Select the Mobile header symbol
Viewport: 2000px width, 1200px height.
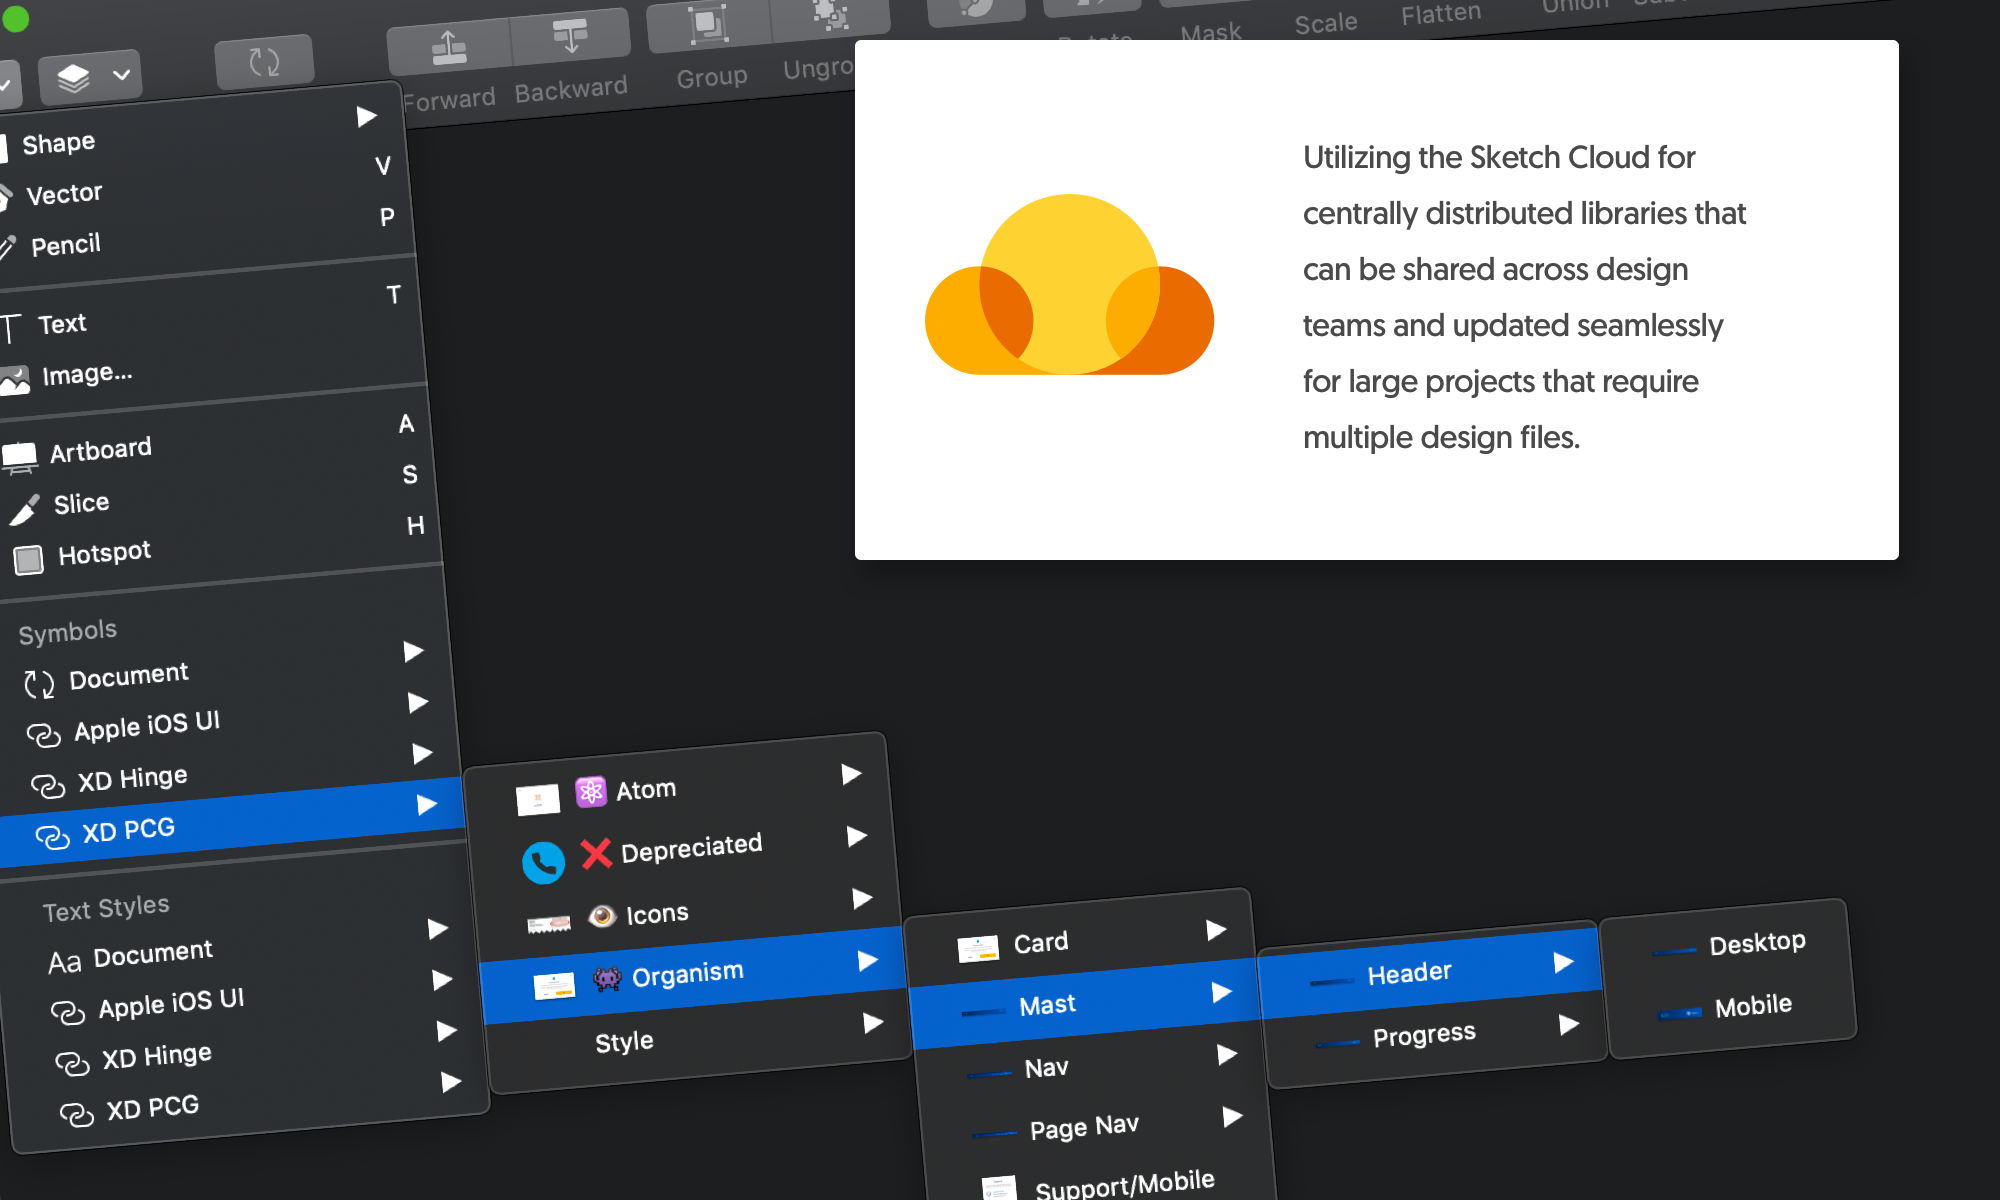[1753, 1006]
